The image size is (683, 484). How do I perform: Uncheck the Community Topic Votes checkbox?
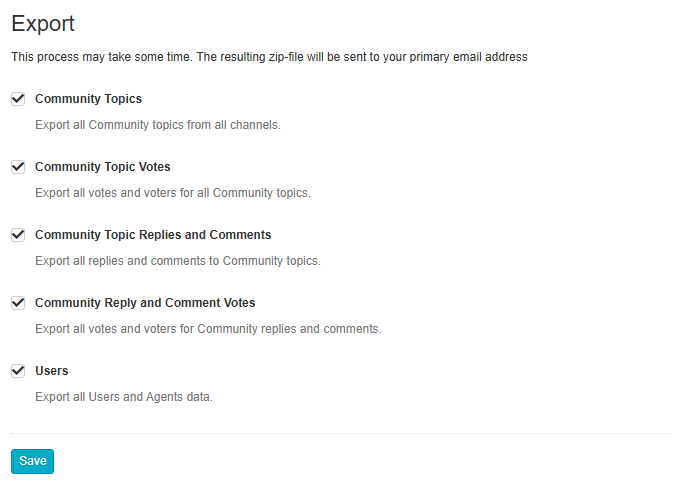pyautogui.click(x=18, y=167)
